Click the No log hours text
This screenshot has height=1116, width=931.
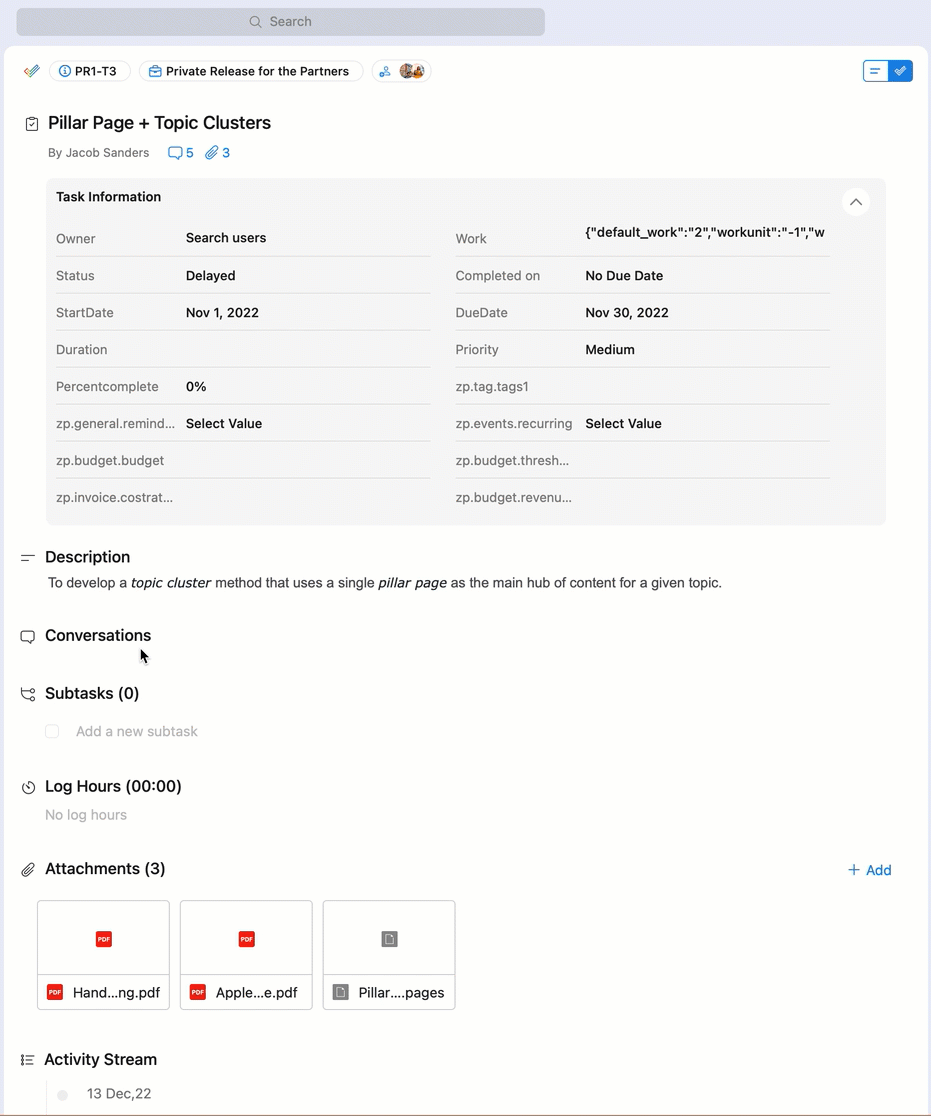(x=85, y=815)
